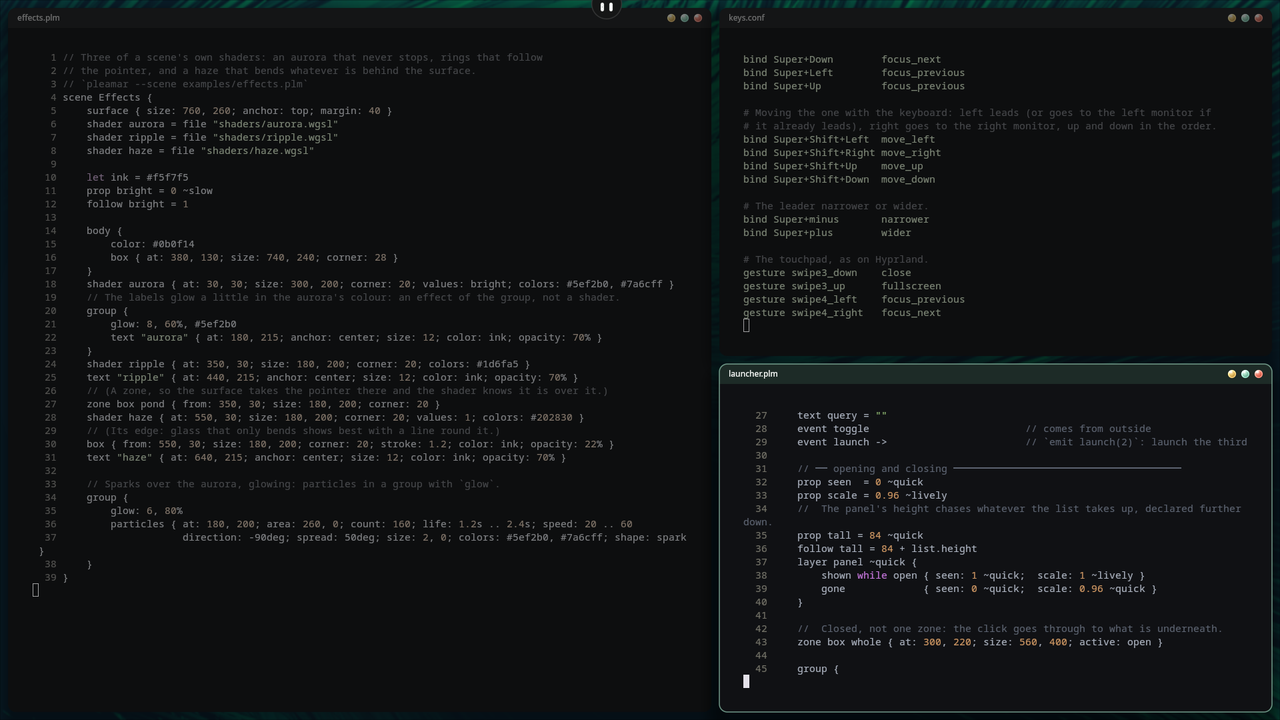Screen dimensions: 1280x720
Task: Click "fullscreen" in keys.conf
Action: 911,286
